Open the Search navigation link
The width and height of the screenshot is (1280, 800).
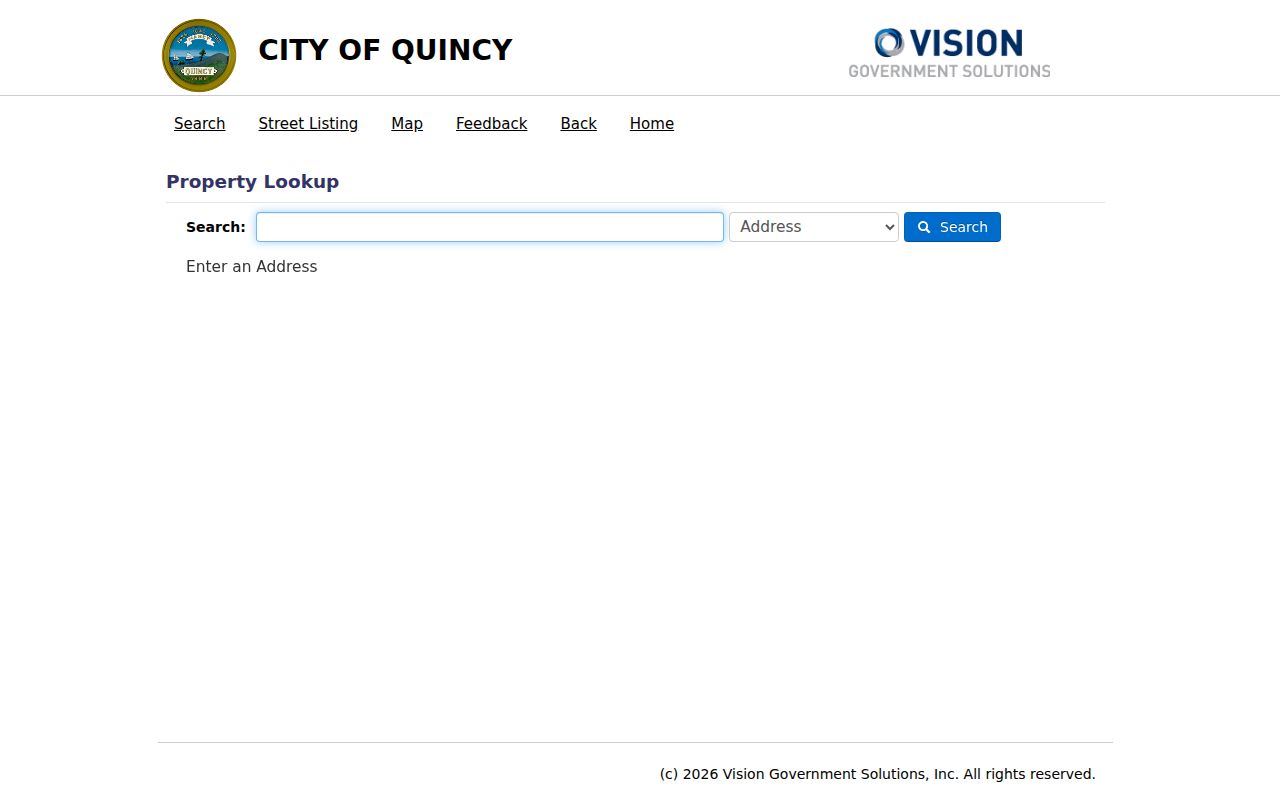(x=200, y=123)
